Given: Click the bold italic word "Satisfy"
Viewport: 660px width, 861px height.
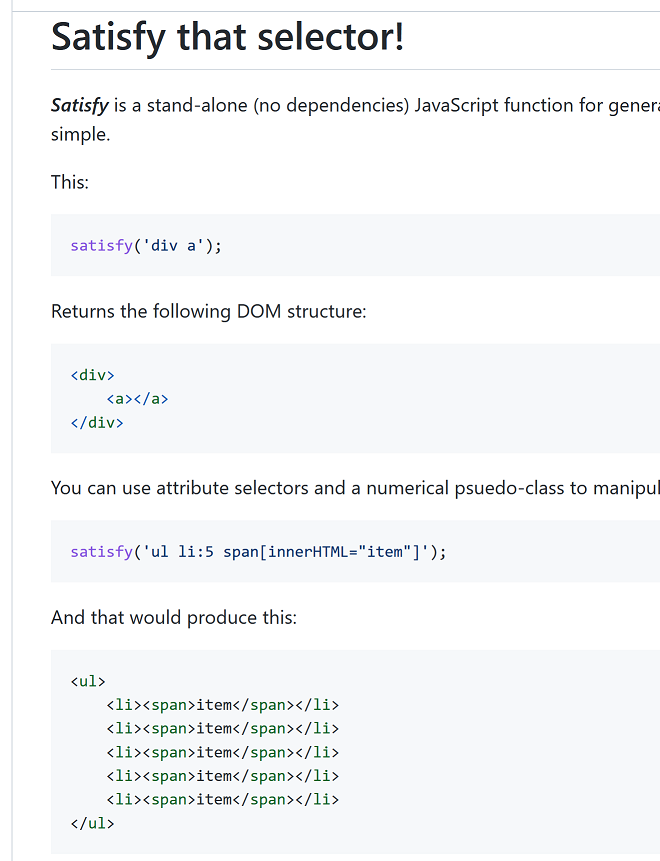Looking at the screenshot, I should tap(79, 105).
